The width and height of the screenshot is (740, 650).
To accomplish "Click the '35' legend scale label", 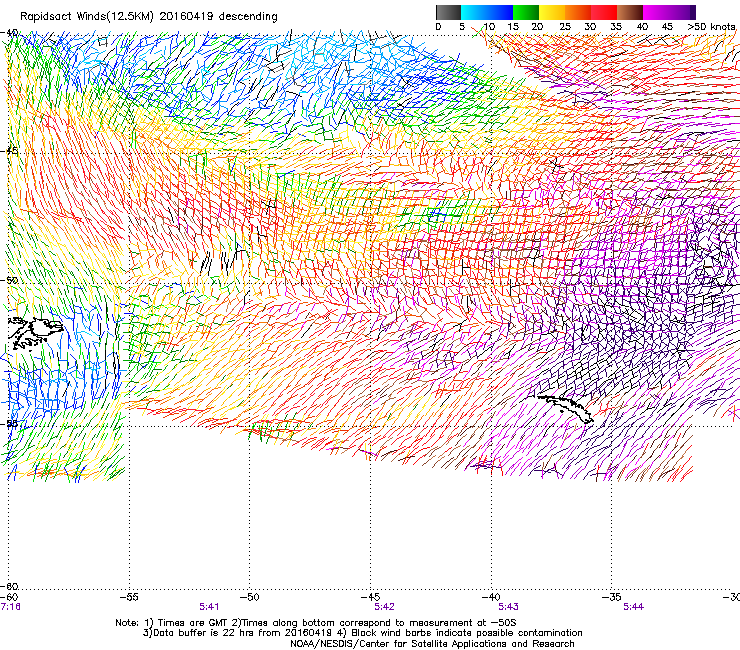I will click(x=616, y=27).
